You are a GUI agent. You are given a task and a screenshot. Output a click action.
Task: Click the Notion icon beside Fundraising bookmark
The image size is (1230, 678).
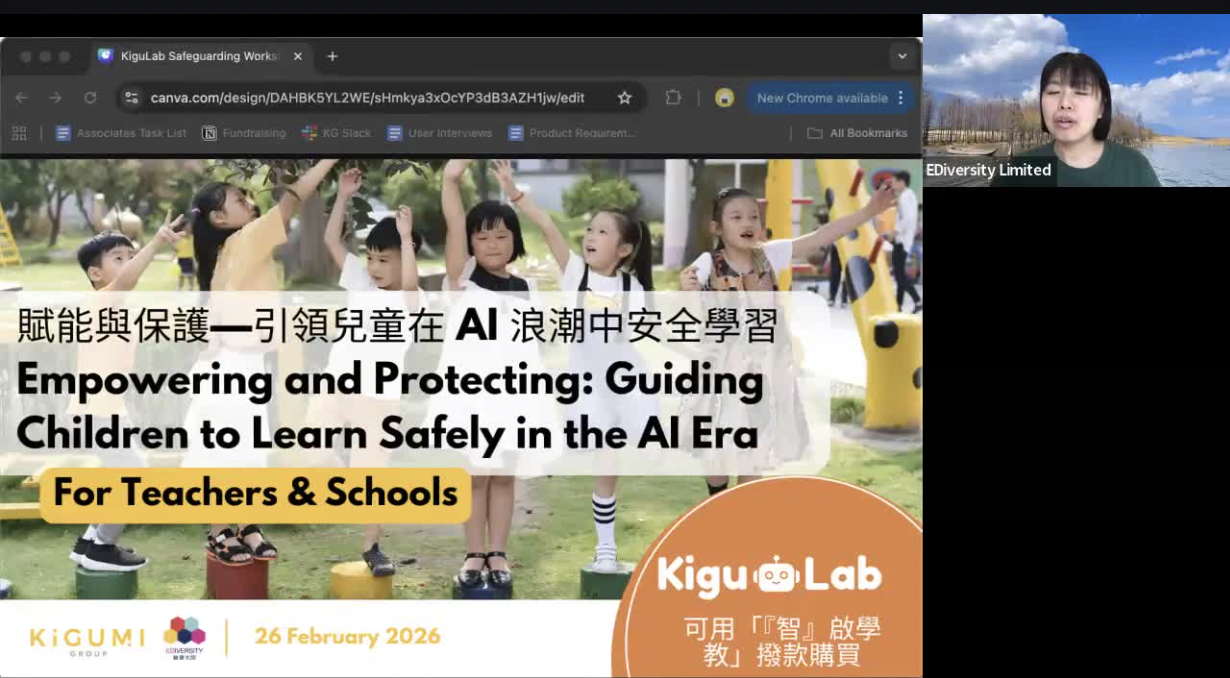(209, 132)
